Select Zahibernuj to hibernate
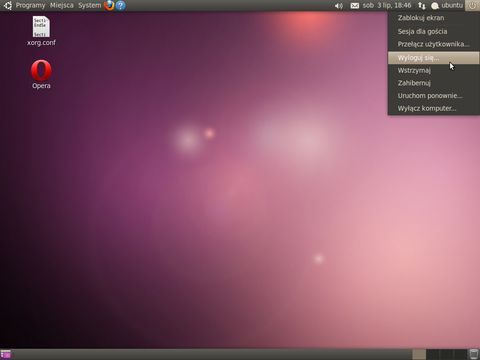 [x=434, y=83]
